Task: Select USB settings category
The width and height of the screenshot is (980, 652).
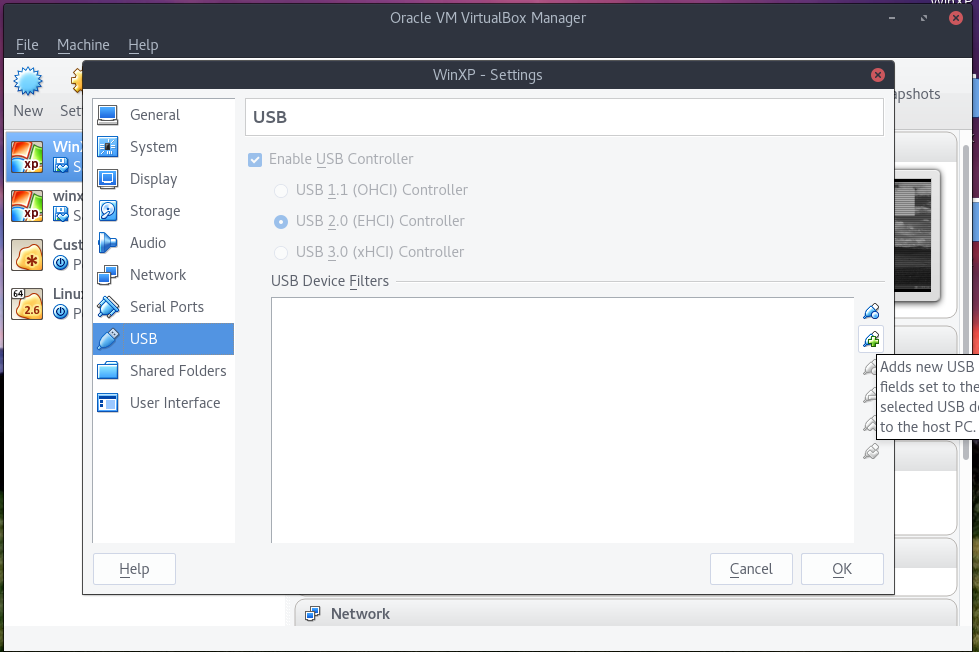Action: pos(163,339)
